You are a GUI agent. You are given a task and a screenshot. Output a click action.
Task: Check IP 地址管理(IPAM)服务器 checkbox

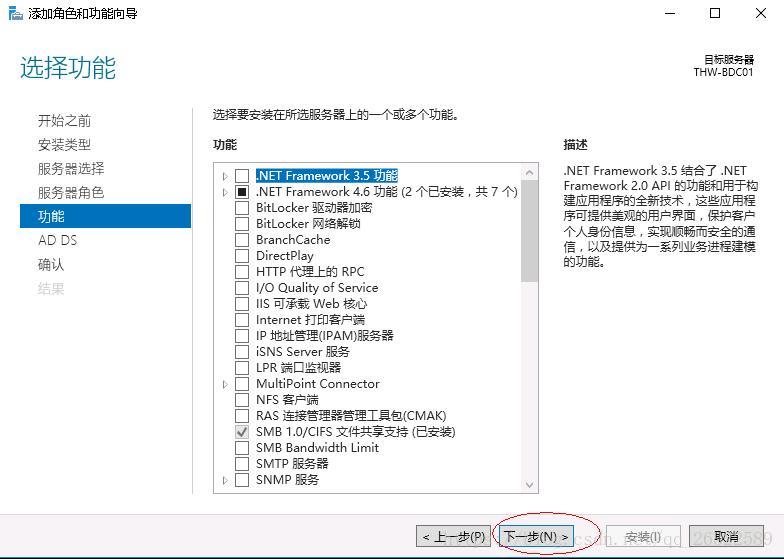(242, 336)
